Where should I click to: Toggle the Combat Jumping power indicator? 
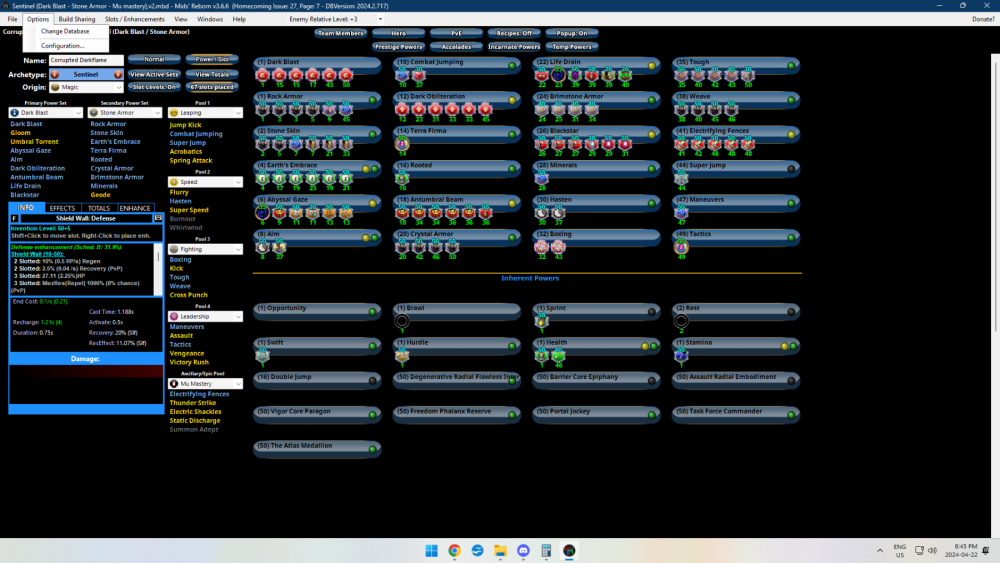(x=512, y=66)
